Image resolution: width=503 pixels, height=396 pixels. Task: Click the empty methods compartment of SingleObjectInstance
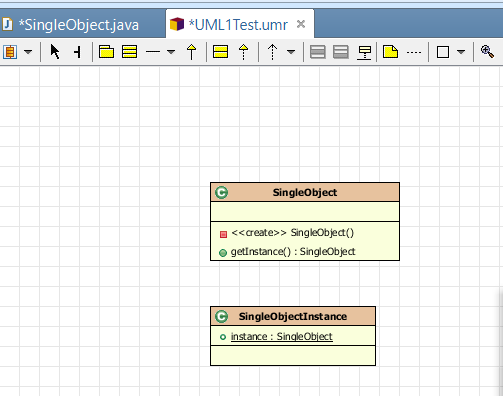click(293, 355)
